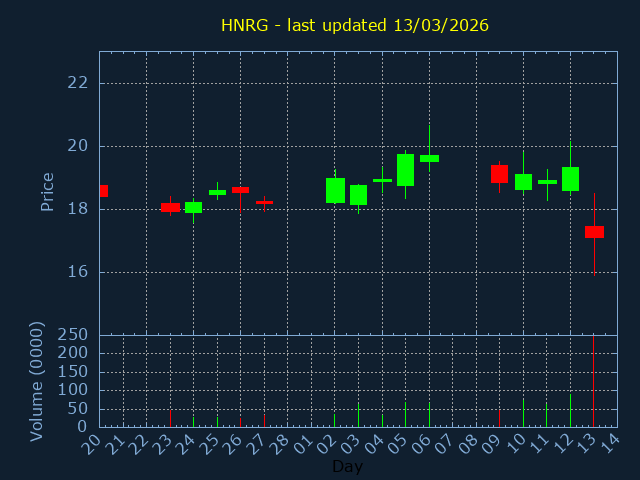
Task: Click the green candlestick on day 12
Action: (x=570, y=179)
